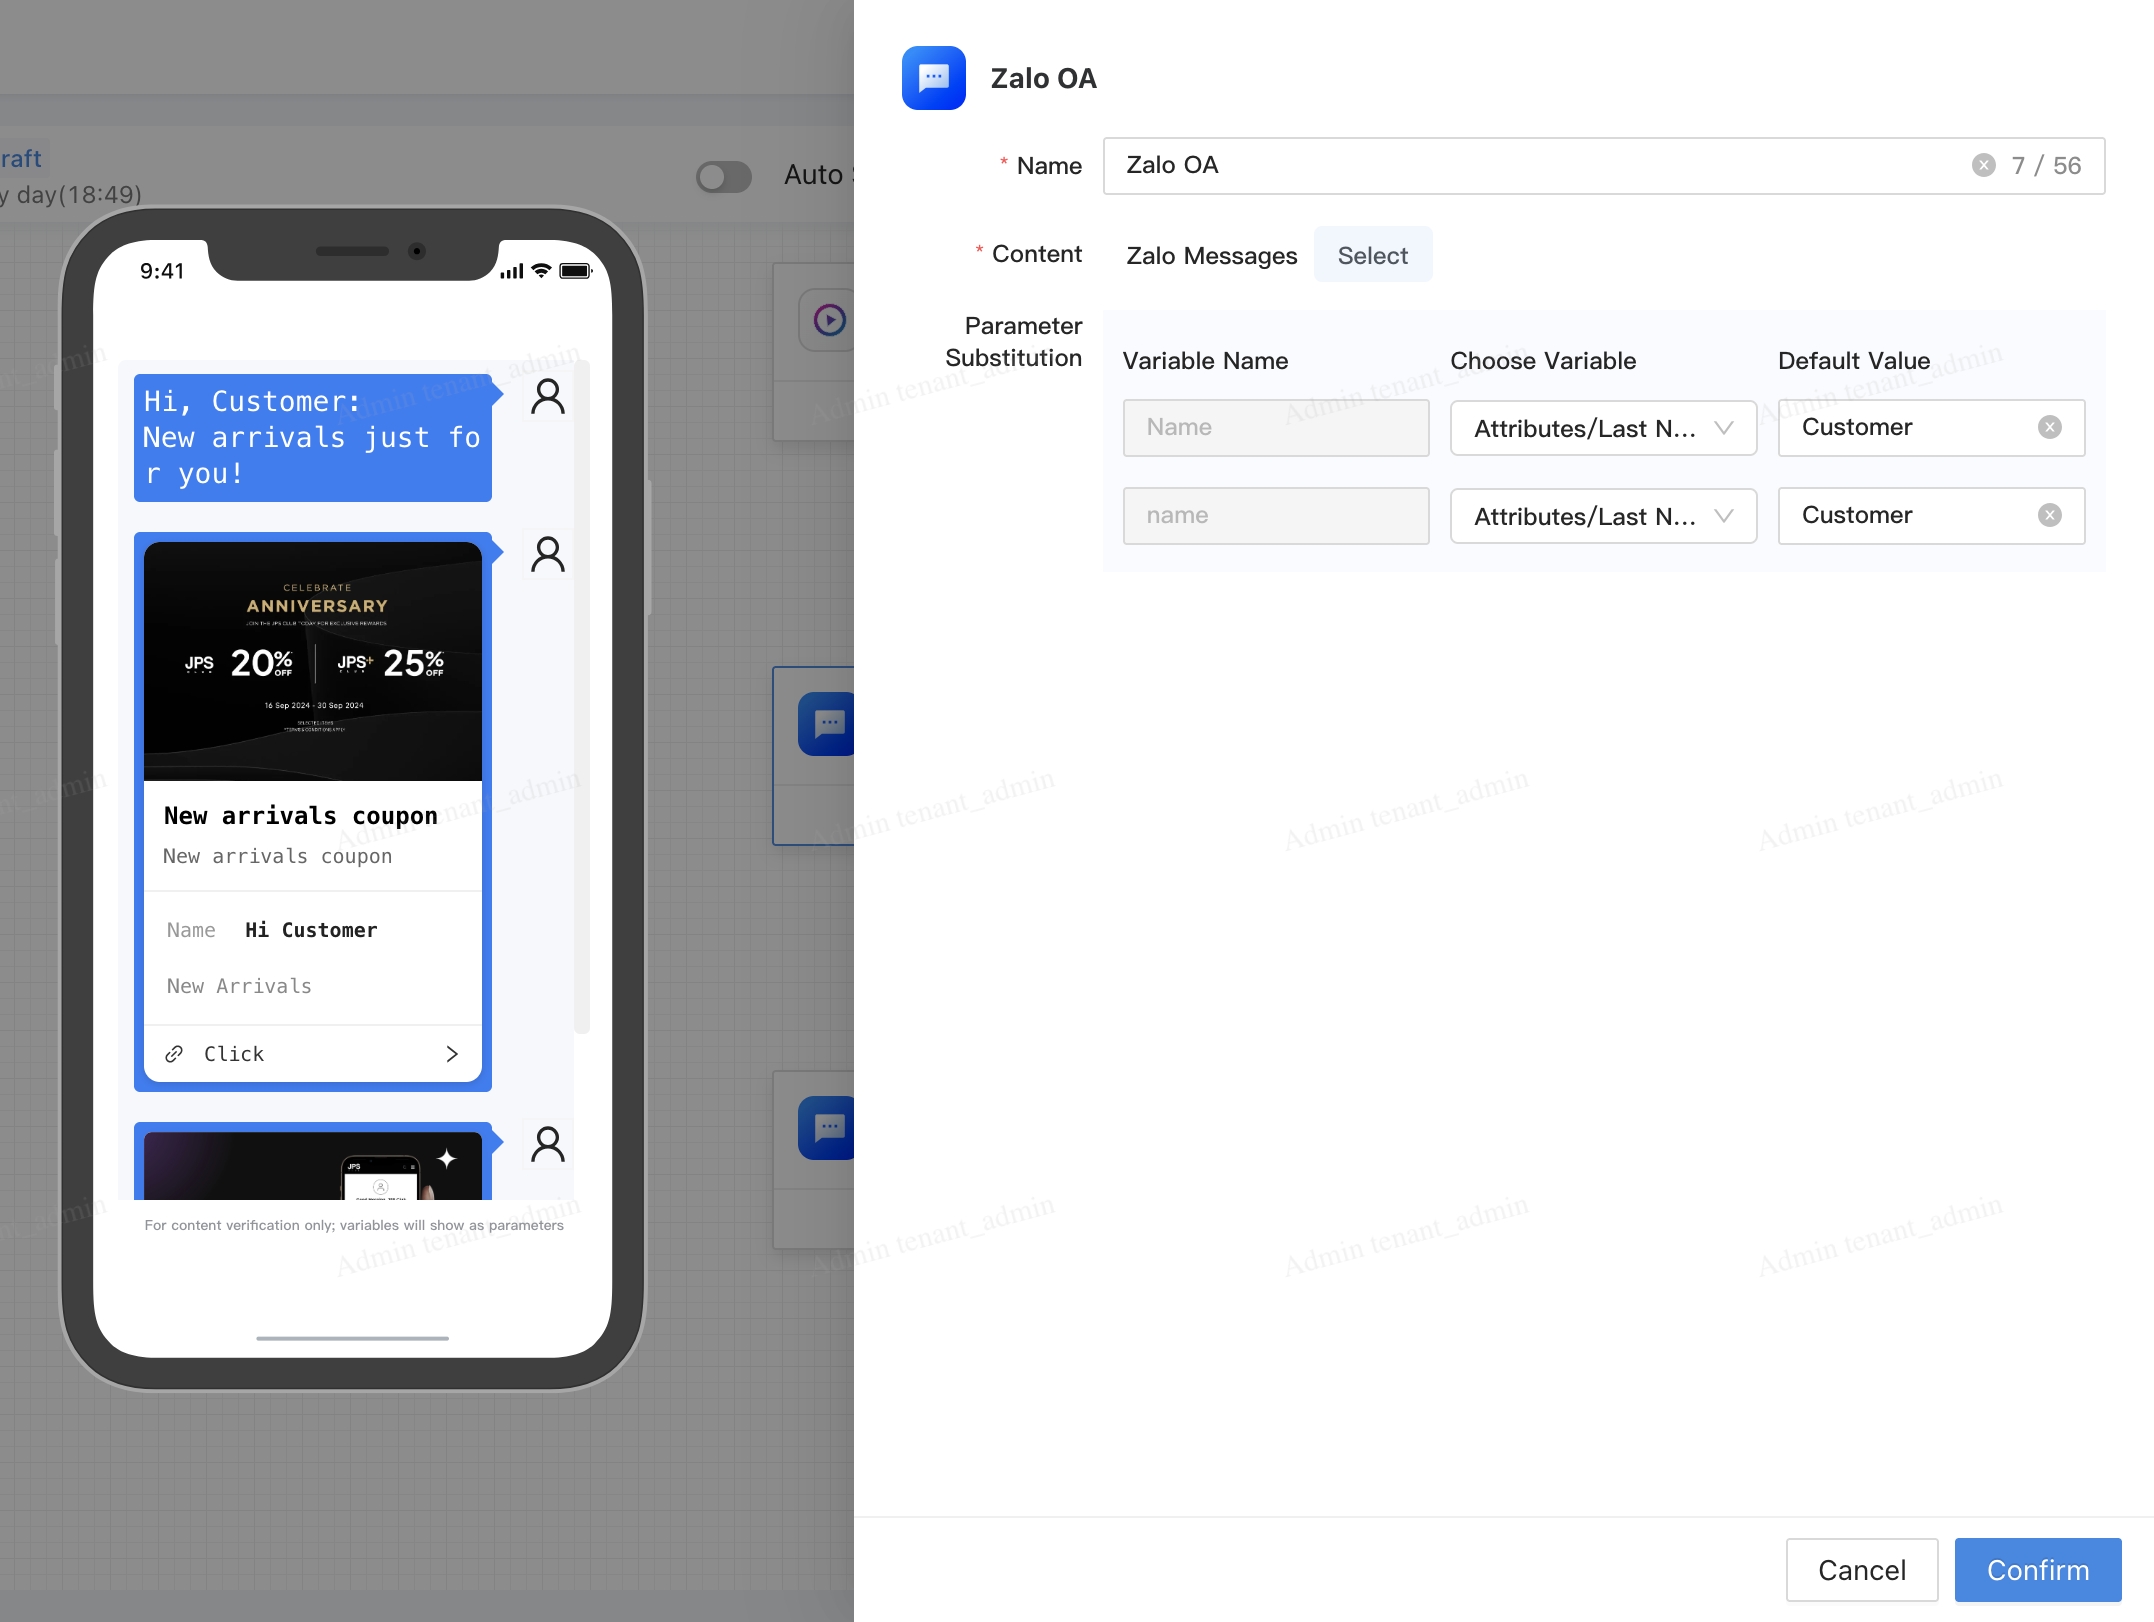This screenshot has width=2154, height=1622.
Task: Click the play trigger node icon on canvas
Action: pyautogui.click(x=829, y=320)
